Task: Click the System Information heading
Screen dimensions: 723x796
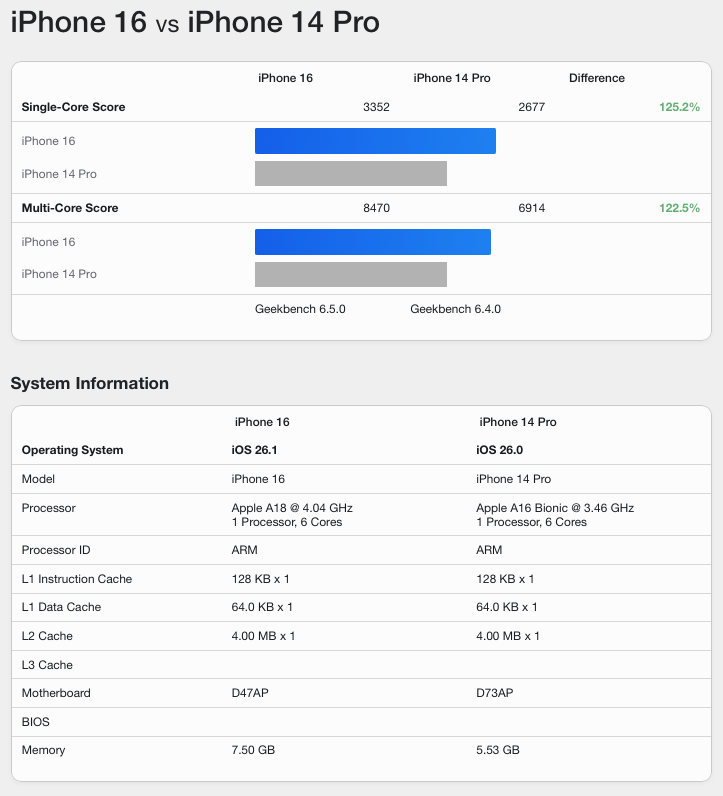Action: pos(89,383)
